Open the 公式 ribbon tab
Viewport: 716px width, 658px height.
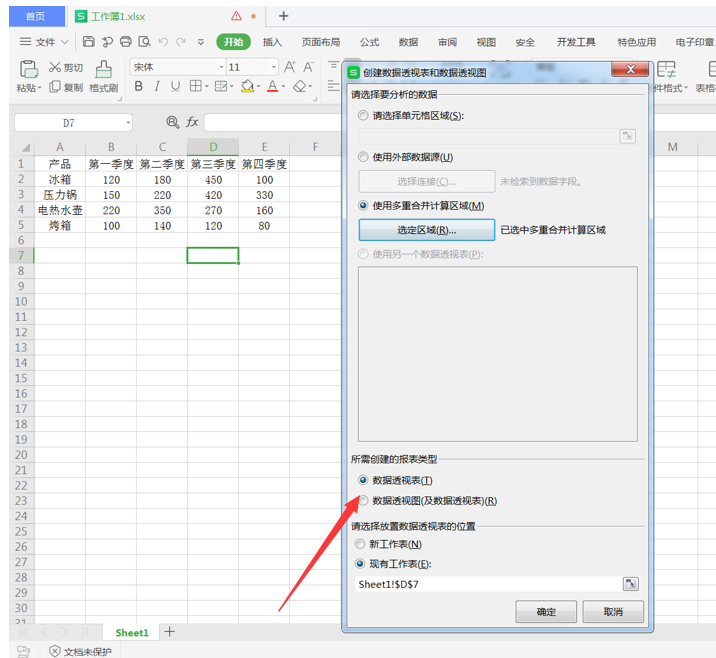[x=369, y=42]
